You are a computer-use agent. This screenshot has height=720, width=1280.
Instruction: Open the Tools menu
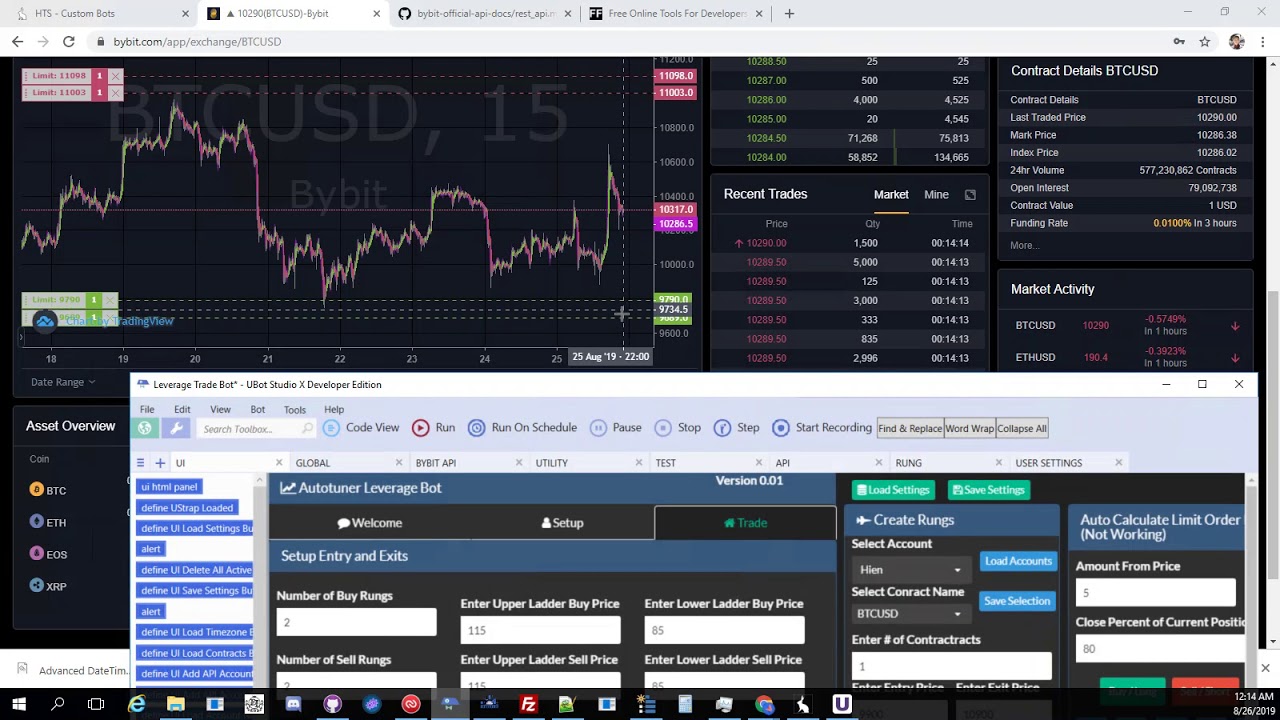(x=294, y=409)
